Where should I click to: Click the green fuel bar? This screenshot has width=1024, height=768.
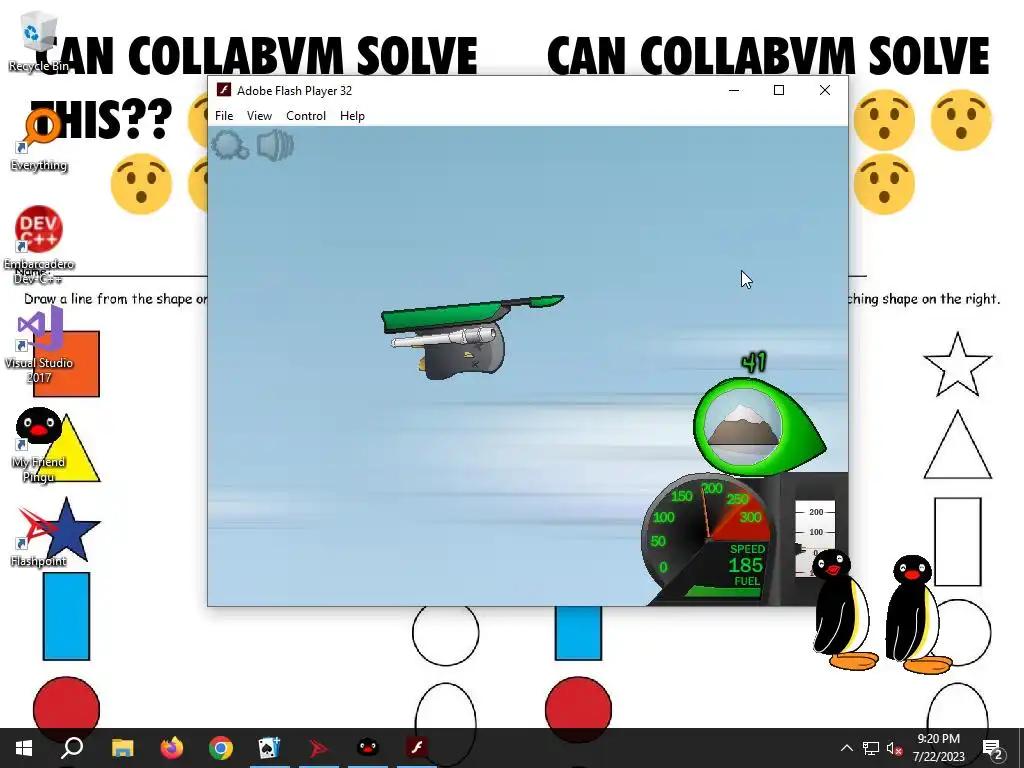click(x=722, y=592)
